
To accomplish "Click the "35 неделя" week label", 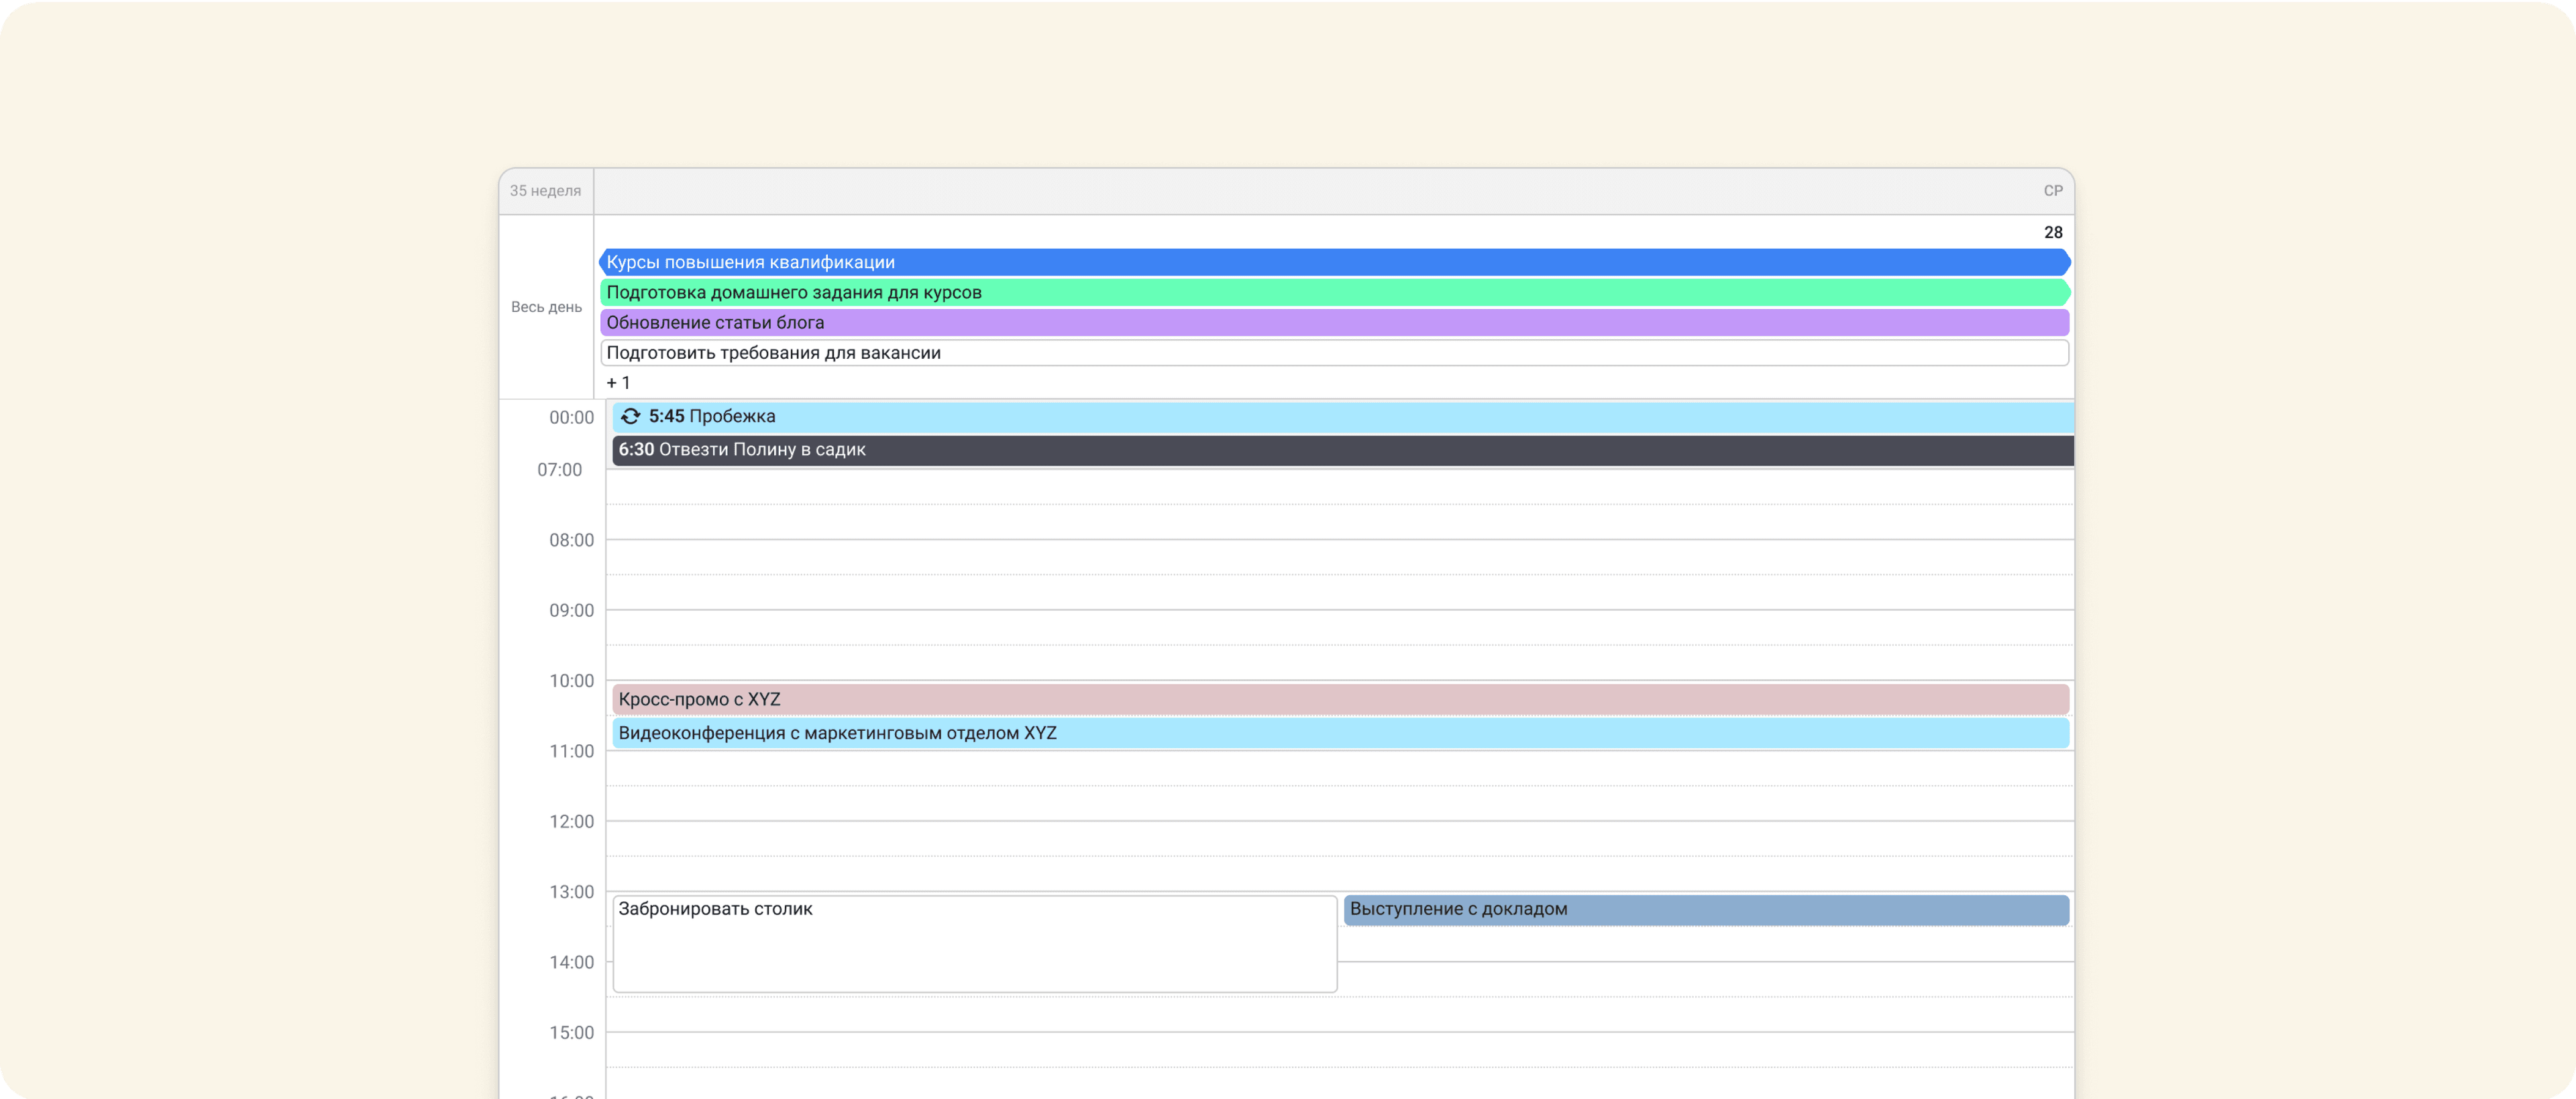I will (x=546, y=190).
